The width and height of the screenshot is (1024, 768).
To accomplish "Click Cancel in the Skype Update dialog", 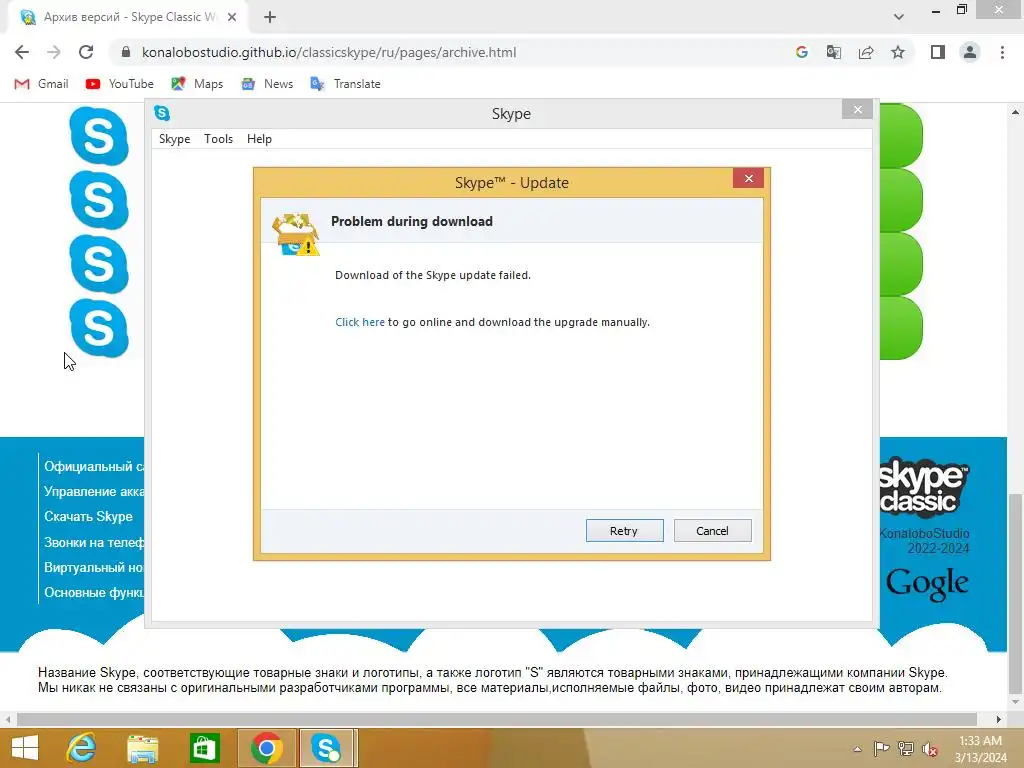I will pos(712,531).
